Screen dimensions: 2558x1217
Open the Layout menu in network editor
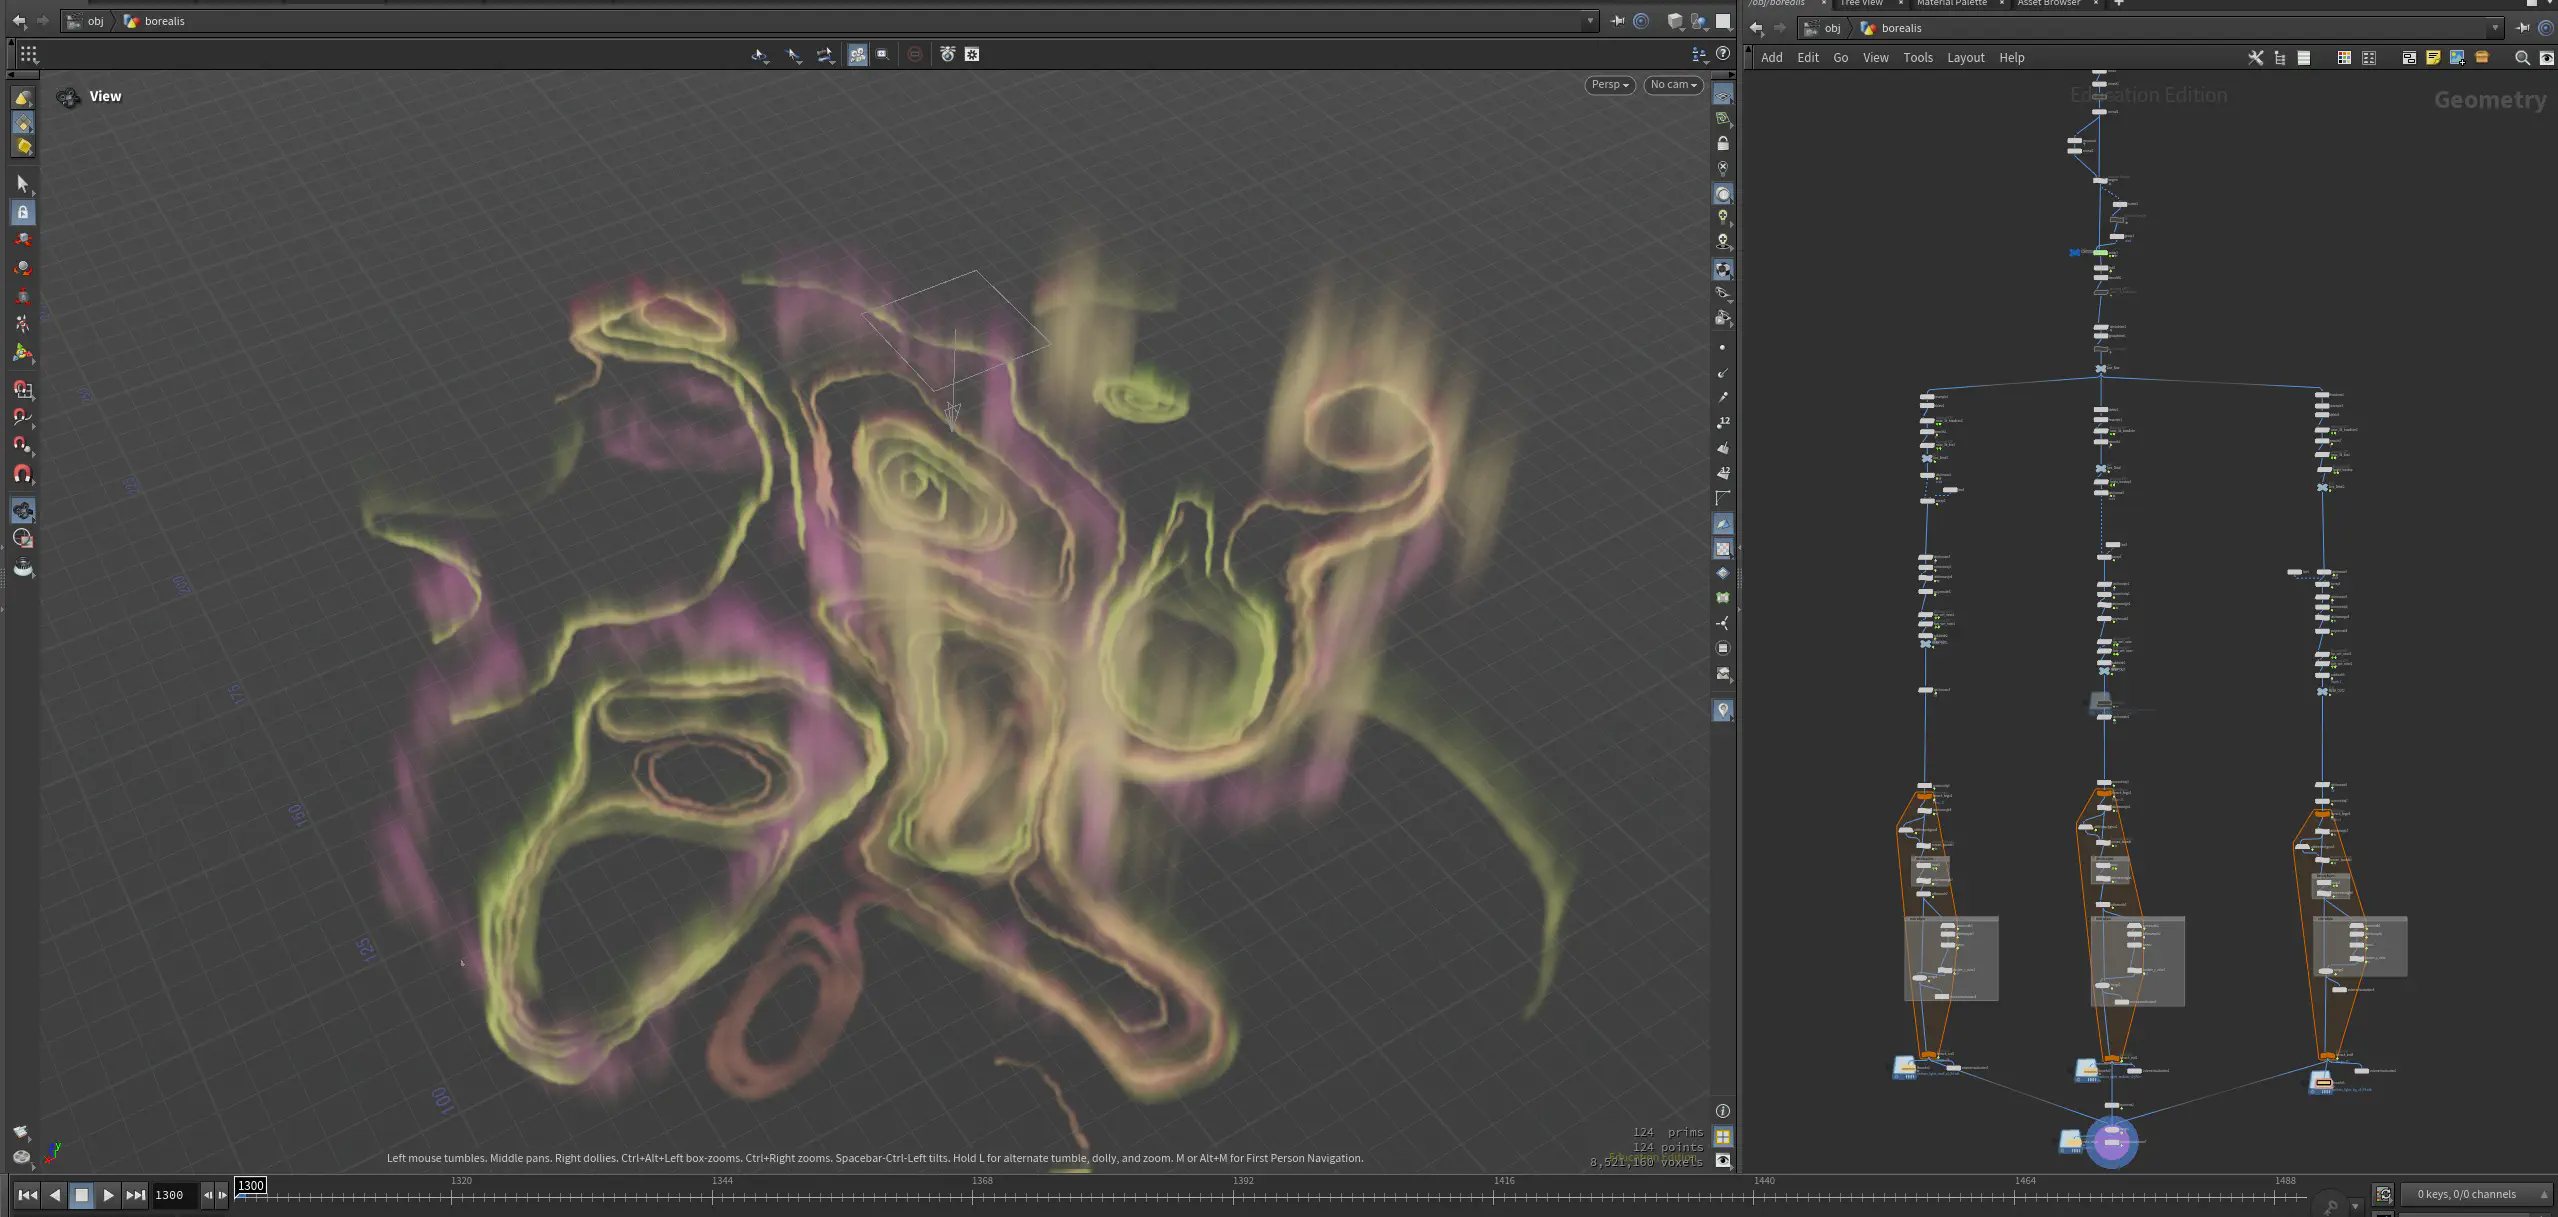pyautogui.click(x=1965, y=58)
